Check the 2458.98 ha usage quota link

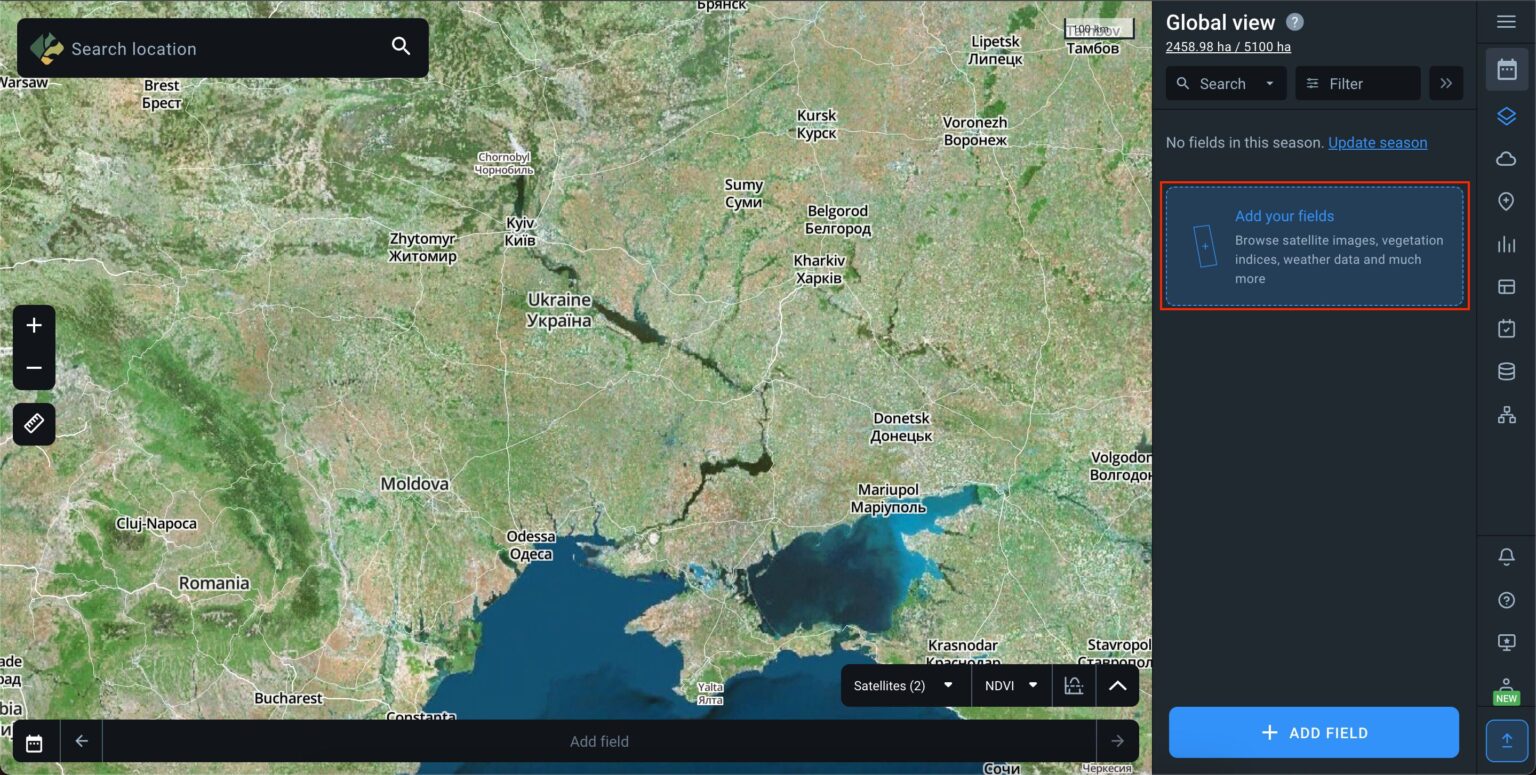[x=1227, y=46]
